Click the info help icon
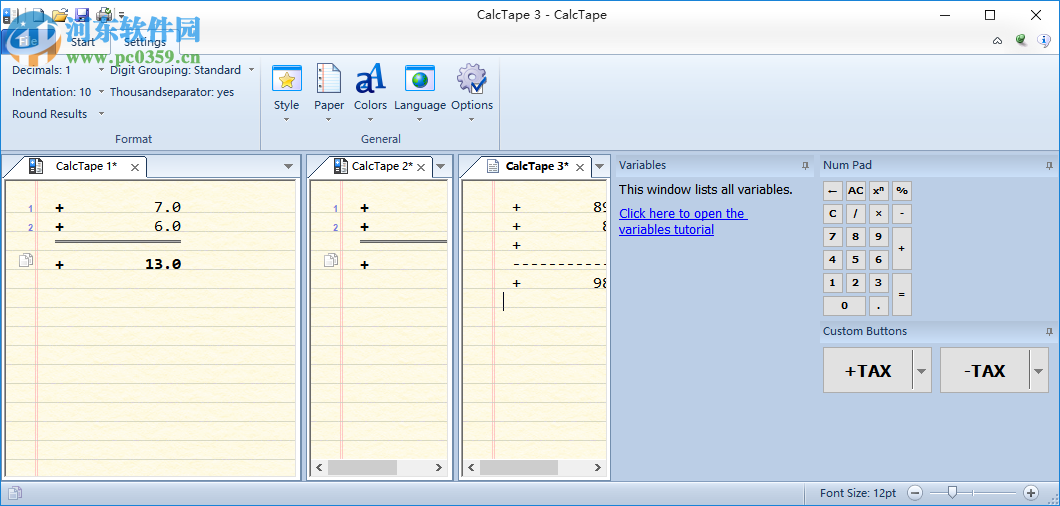This screenshot has width=1060, height=506. click(1044, 41)
